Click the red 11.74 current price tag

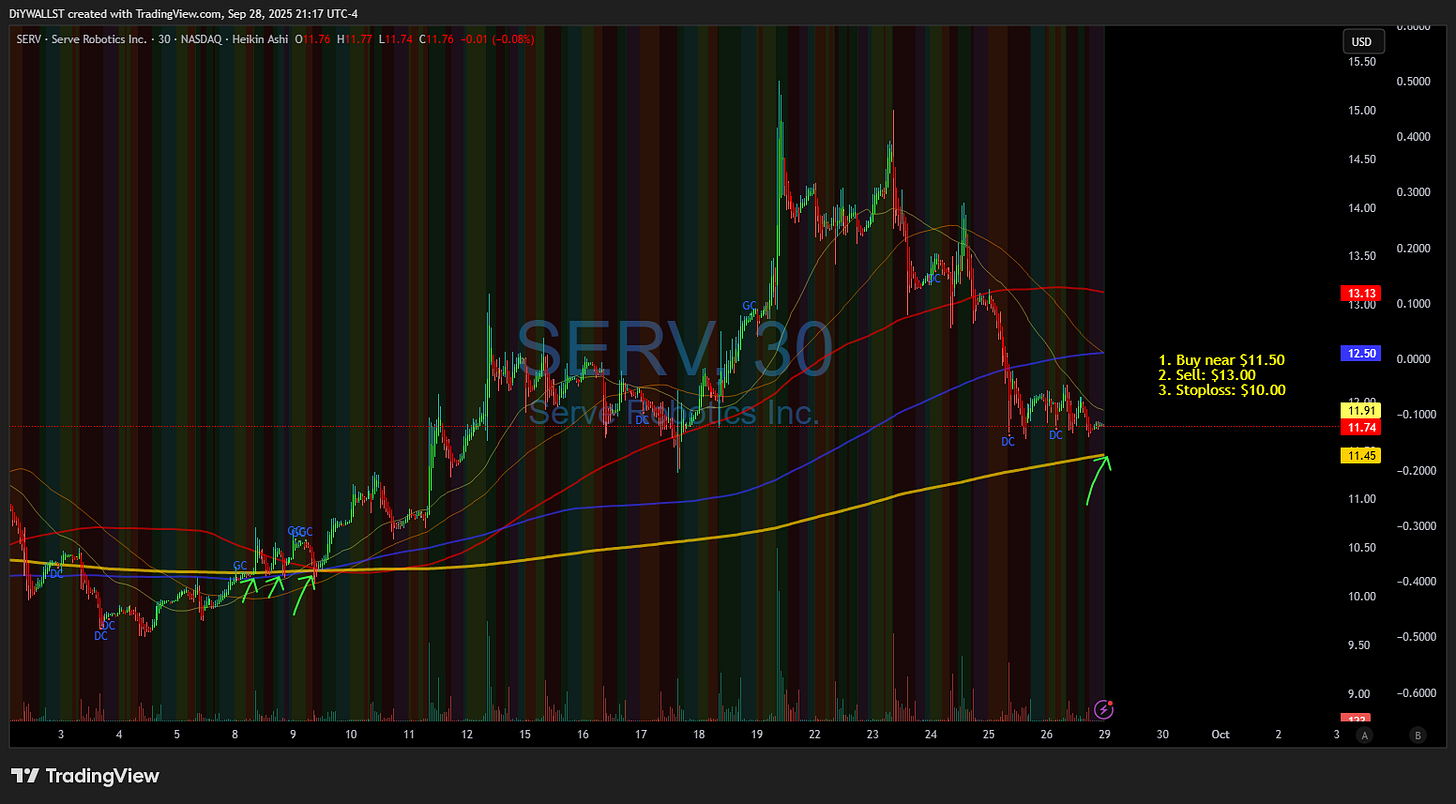(1359, 427)
